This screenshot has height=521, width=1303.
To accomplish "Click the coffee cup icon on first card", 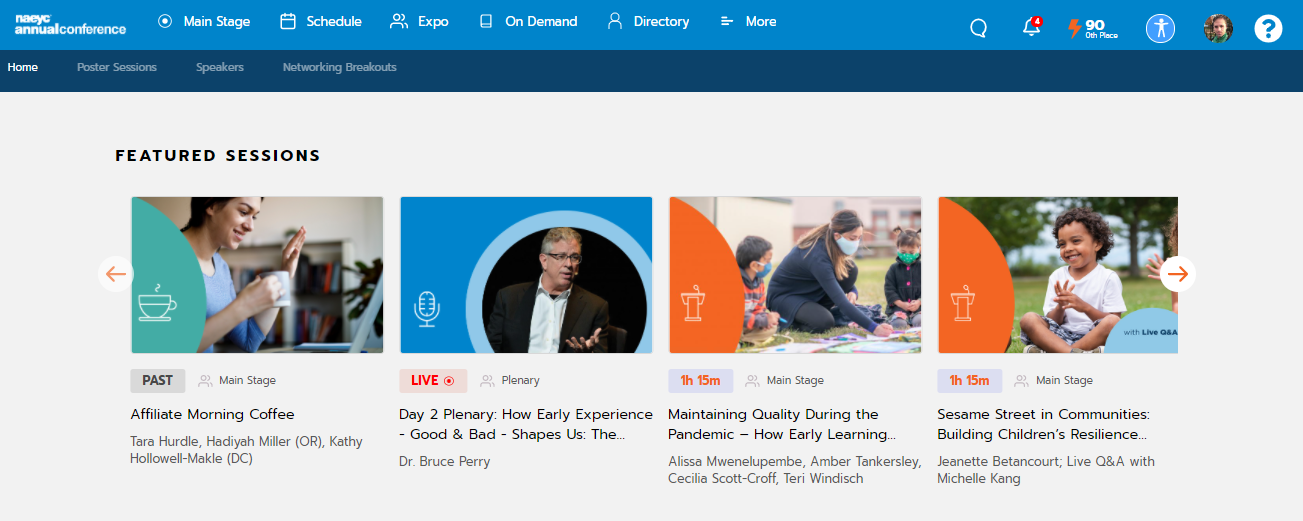I will [x=157, y=302].
